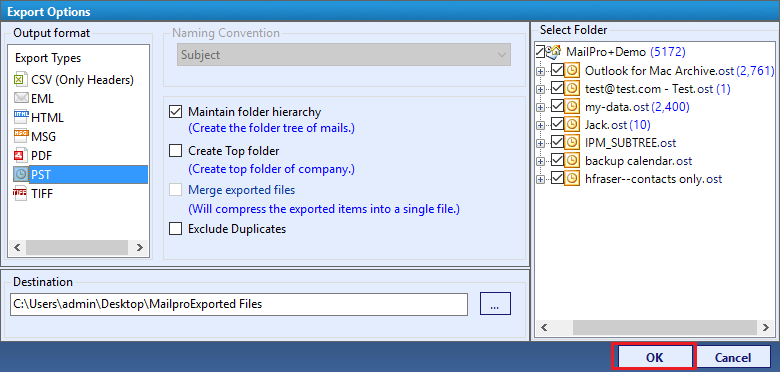Select the MailPro+Demo (5172) label
The width and height of the screenshot is (780, 372).
626,52
